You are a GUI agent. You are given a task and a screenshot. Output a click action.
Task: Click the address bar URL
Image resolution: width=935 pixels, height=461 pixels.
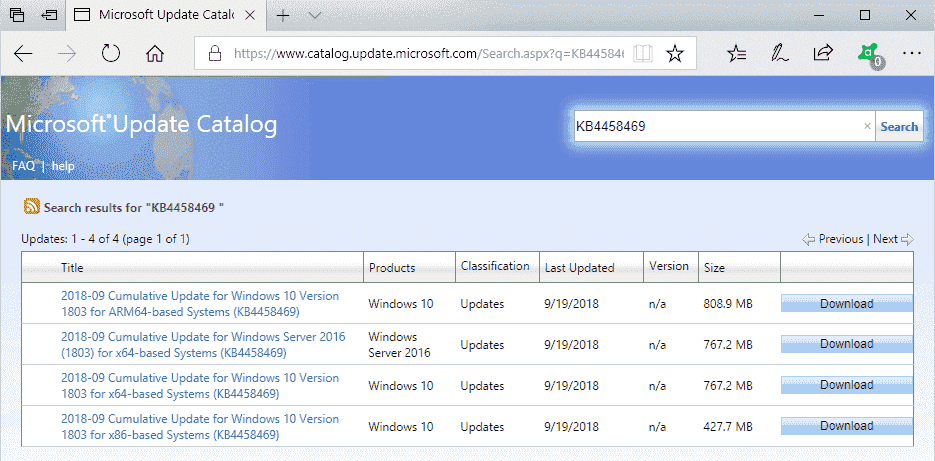pyautogui.click(x=429, y=54)
